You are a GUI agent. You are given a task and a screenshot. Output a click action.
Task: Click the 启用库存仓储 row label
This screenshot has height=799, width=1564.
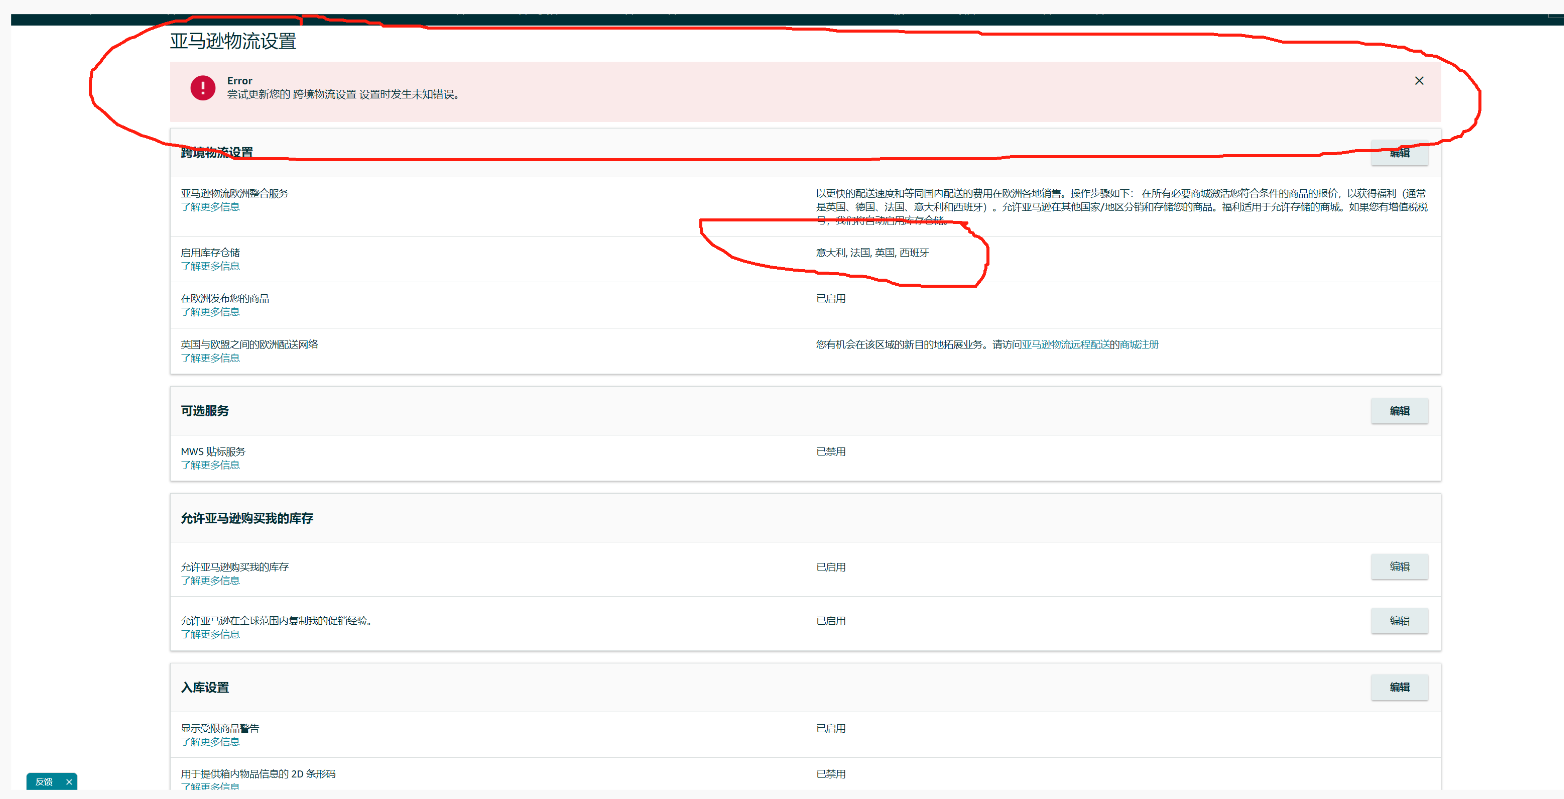point(210,253)
